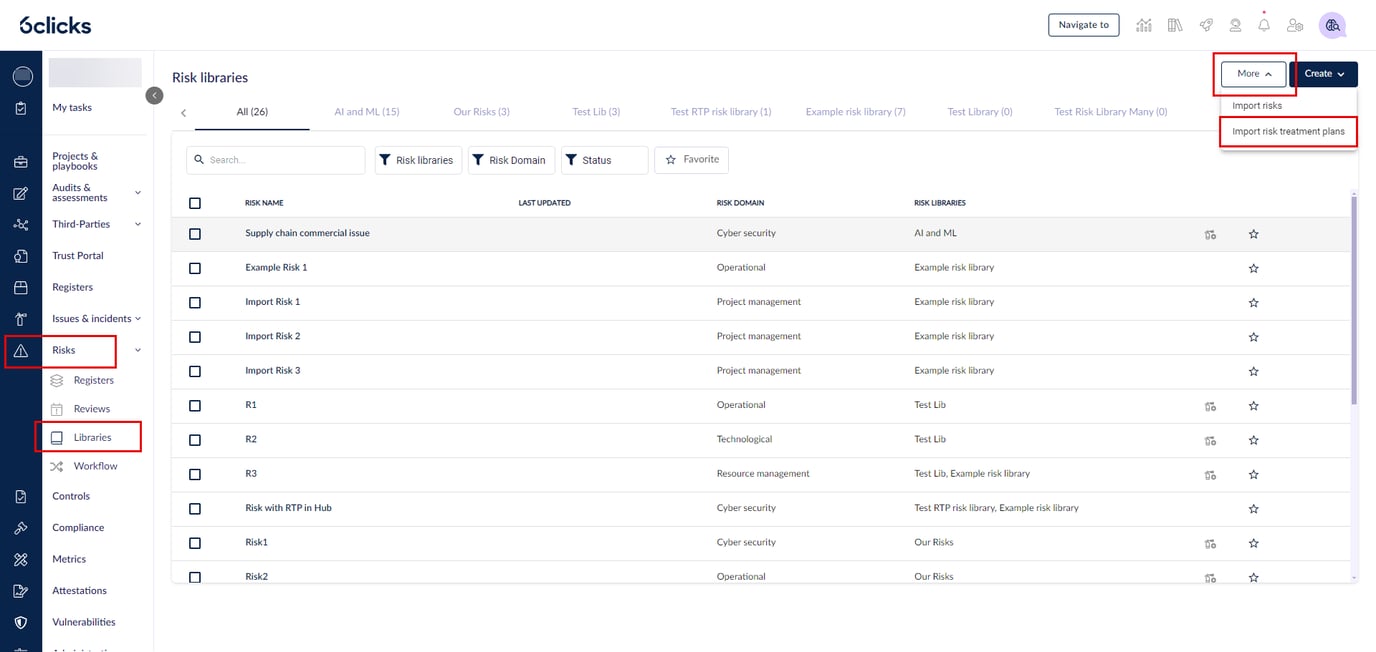Open the user profile avatar
The height and width of the screenshot is (652, 1376).
pos(1331,26)
